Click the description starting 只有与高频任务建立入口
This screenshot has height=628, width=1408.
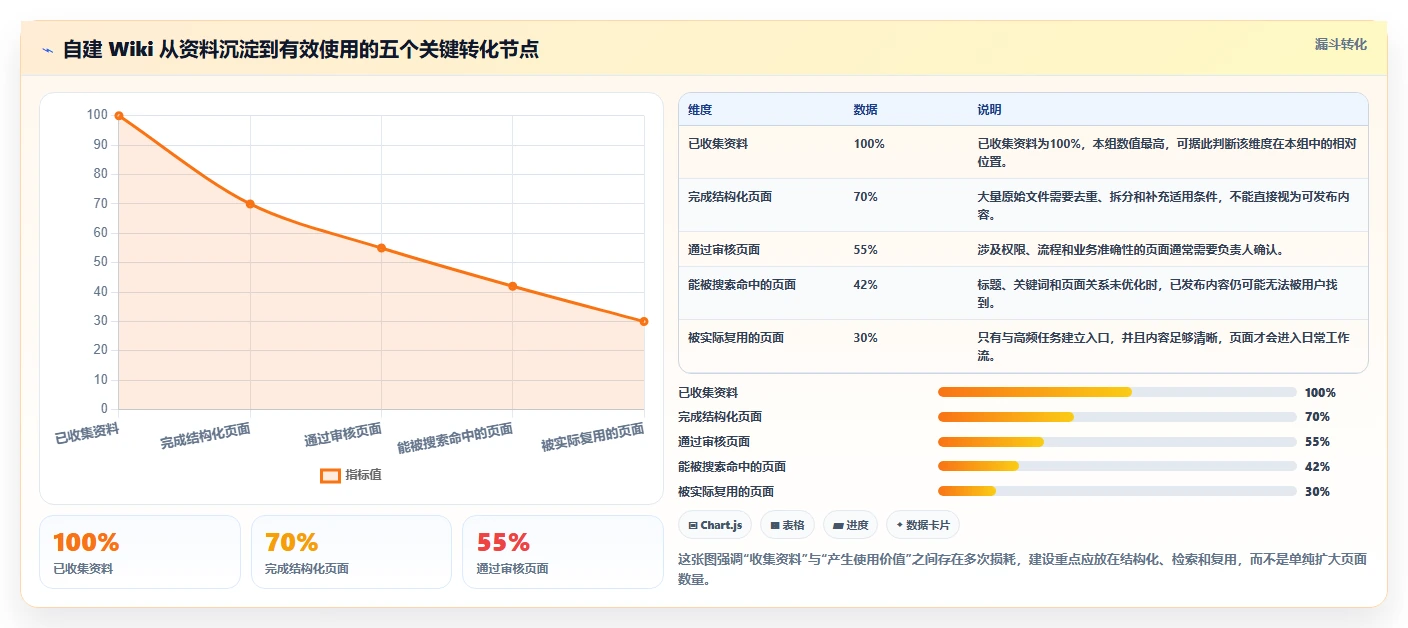click(x=1163, y=347)
